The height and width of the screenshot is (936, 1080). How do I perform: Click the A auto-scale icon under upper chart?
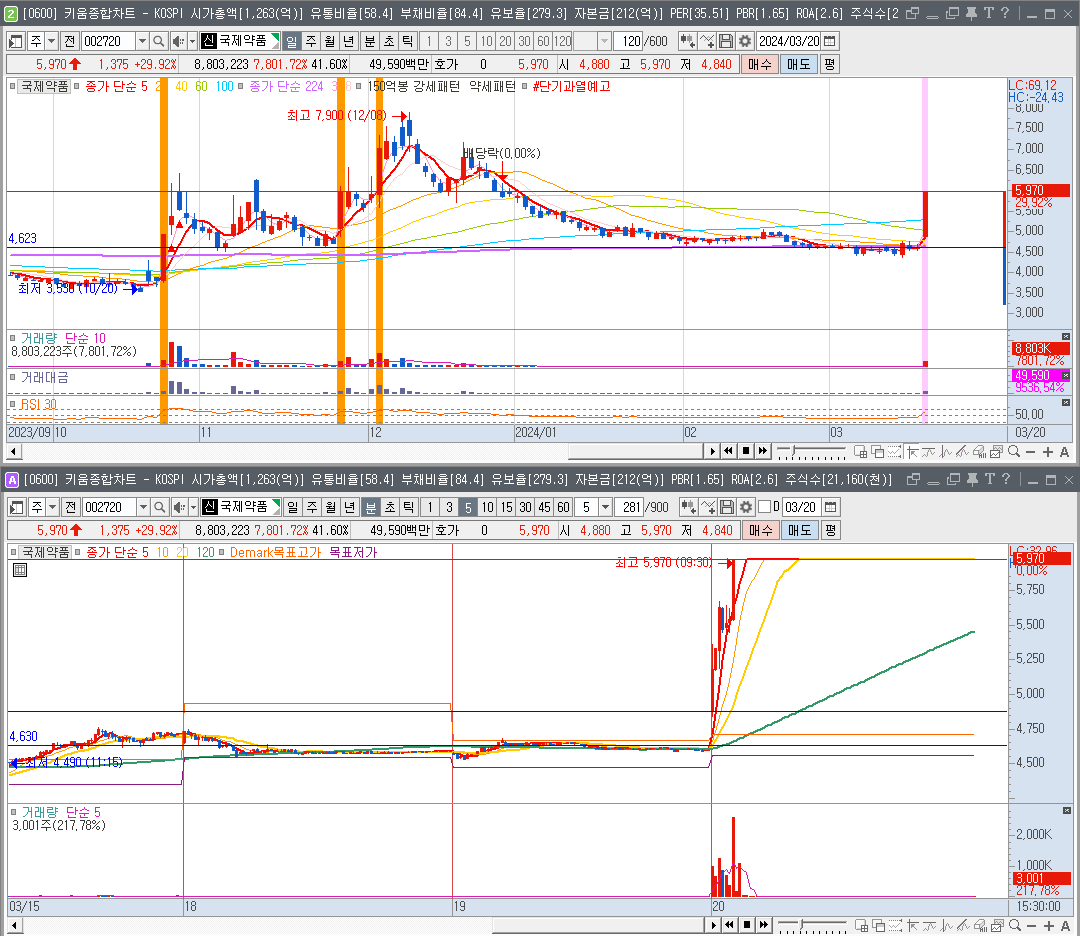point(1064,452)
